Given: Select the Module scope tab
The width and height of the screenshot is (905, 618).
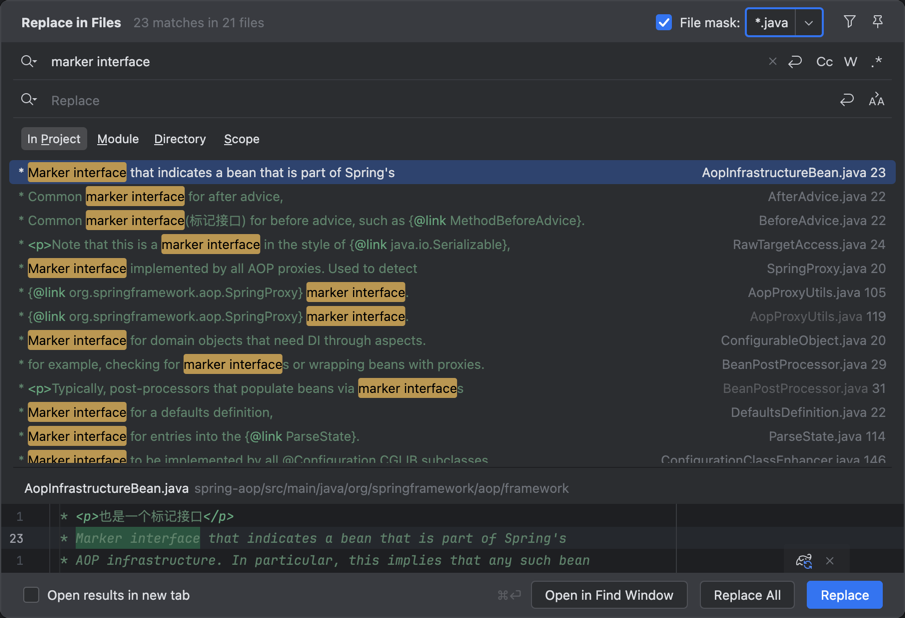Looking at the screenshot, I should click(x=118, y=139).
